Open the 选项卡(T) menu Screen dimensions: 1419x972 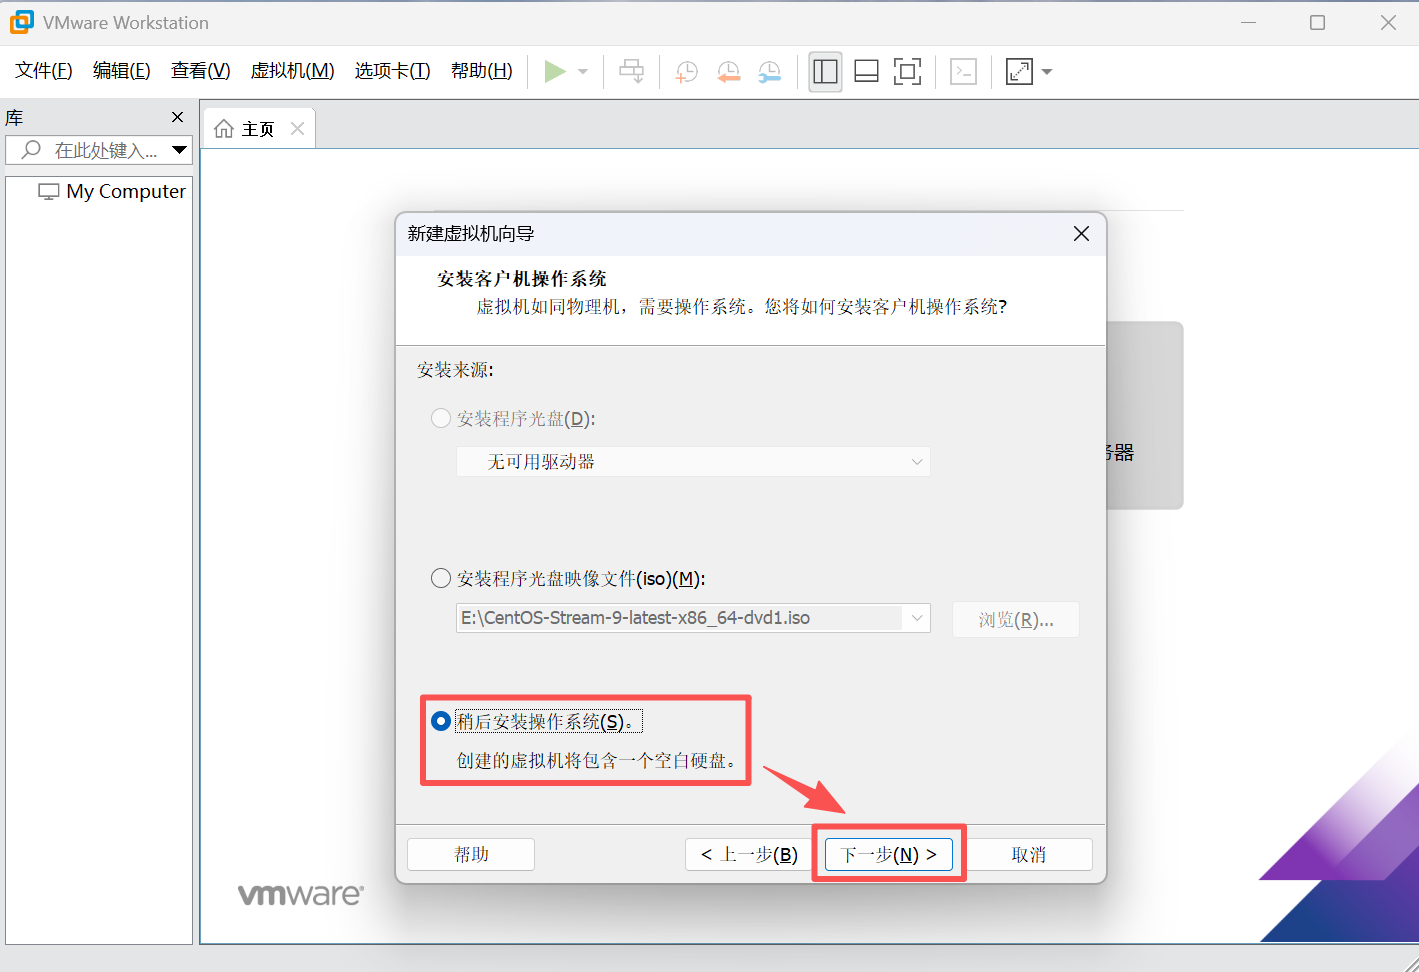pos(393,71)
